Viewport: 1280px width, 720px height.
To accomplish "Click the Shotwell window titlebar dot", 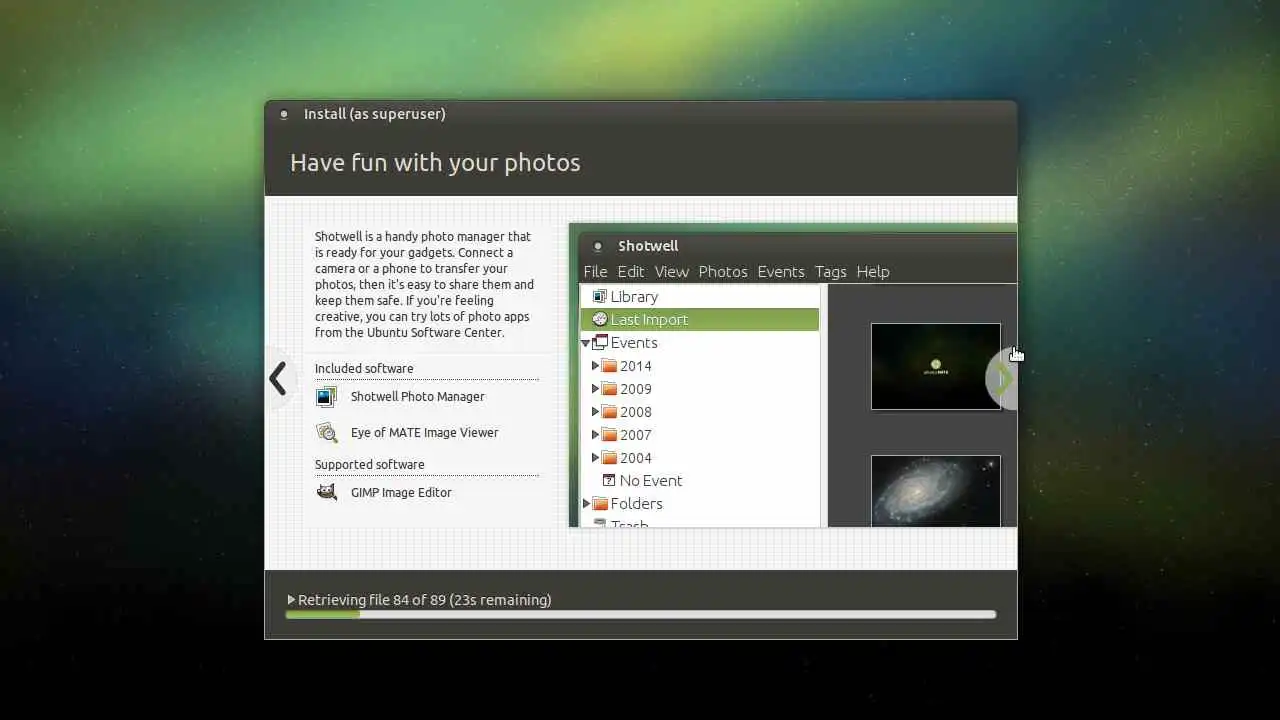I will coord(598,246).
